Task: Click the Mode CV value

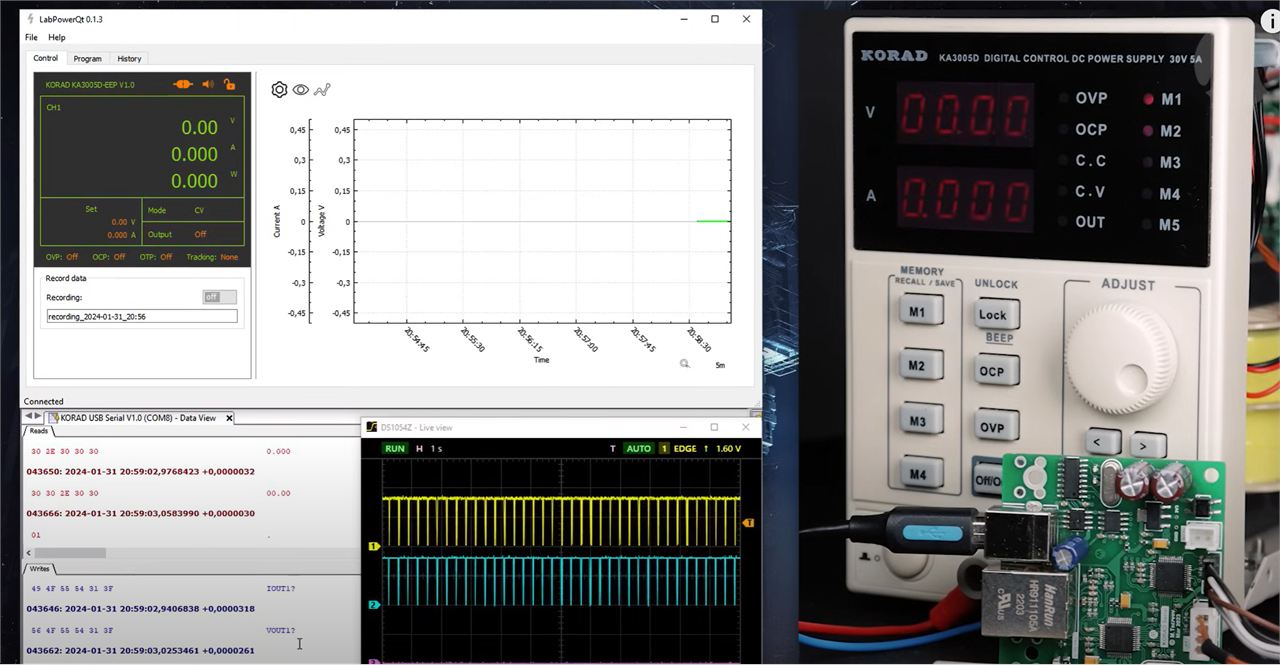Action: pos(199,210)
